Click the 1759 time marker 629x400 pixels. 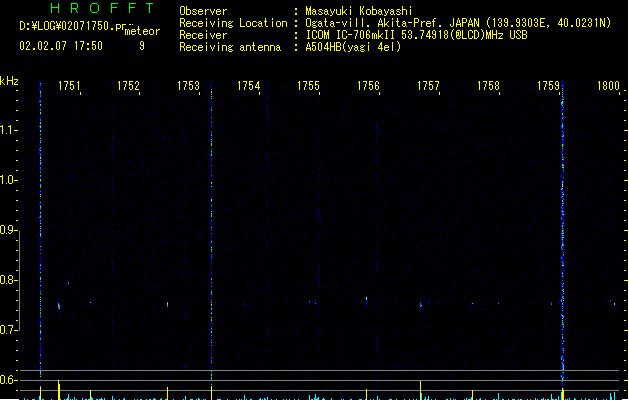coord(548,86)
